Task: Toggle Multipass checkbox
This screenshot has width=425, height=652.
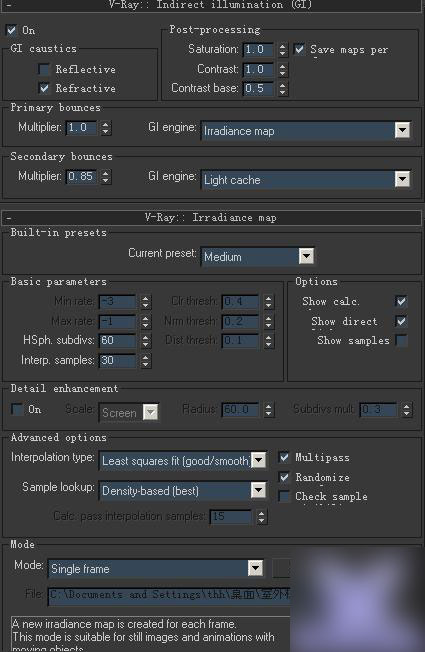Action: [x=284, y=457]
